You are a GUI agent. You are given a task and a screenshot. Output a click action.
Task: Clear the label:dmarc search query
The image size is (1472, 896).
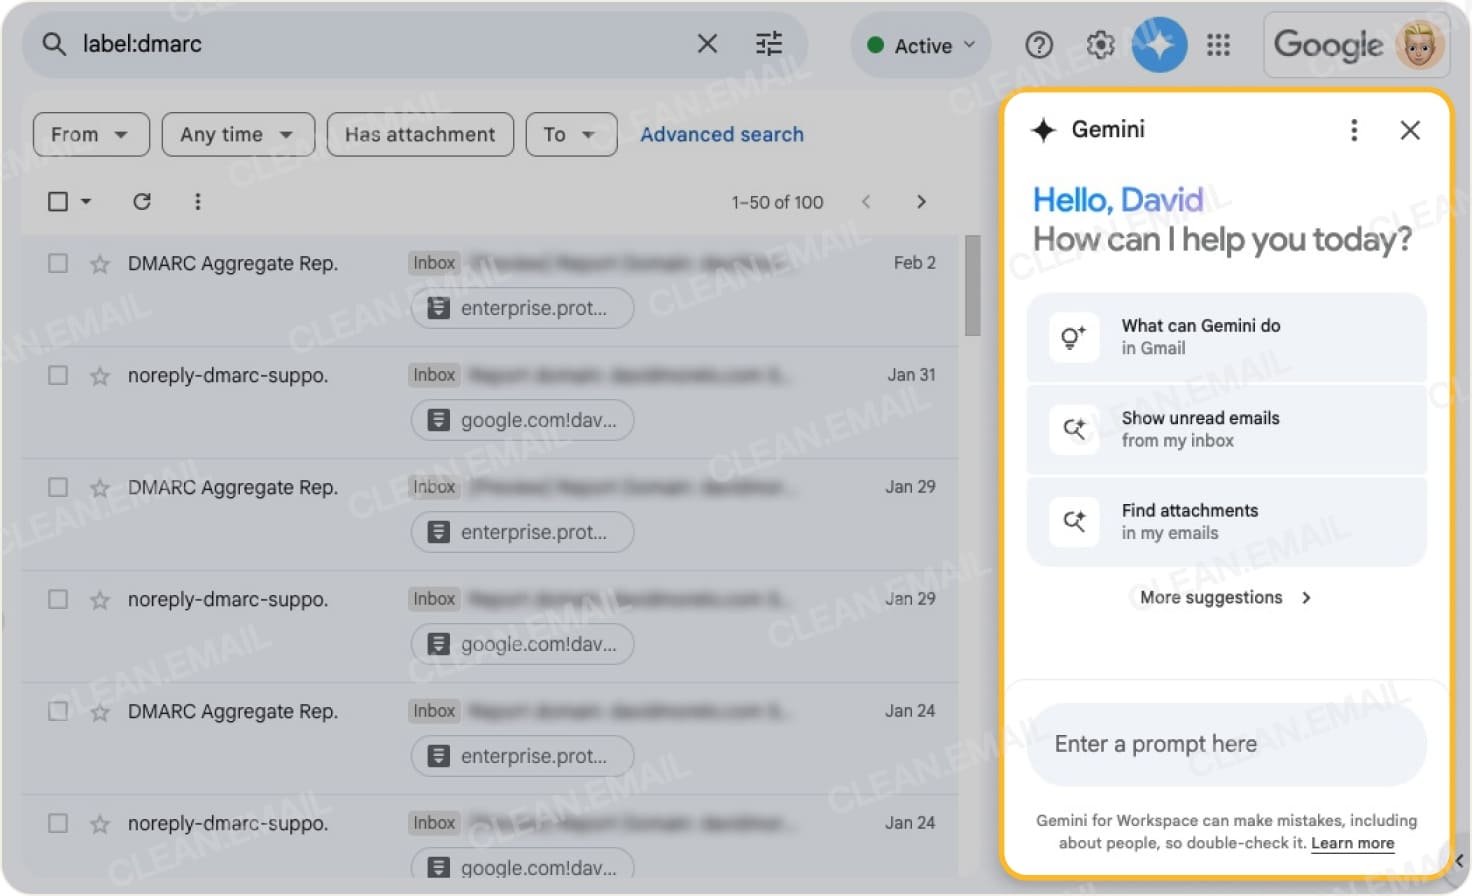click(707, 44)
